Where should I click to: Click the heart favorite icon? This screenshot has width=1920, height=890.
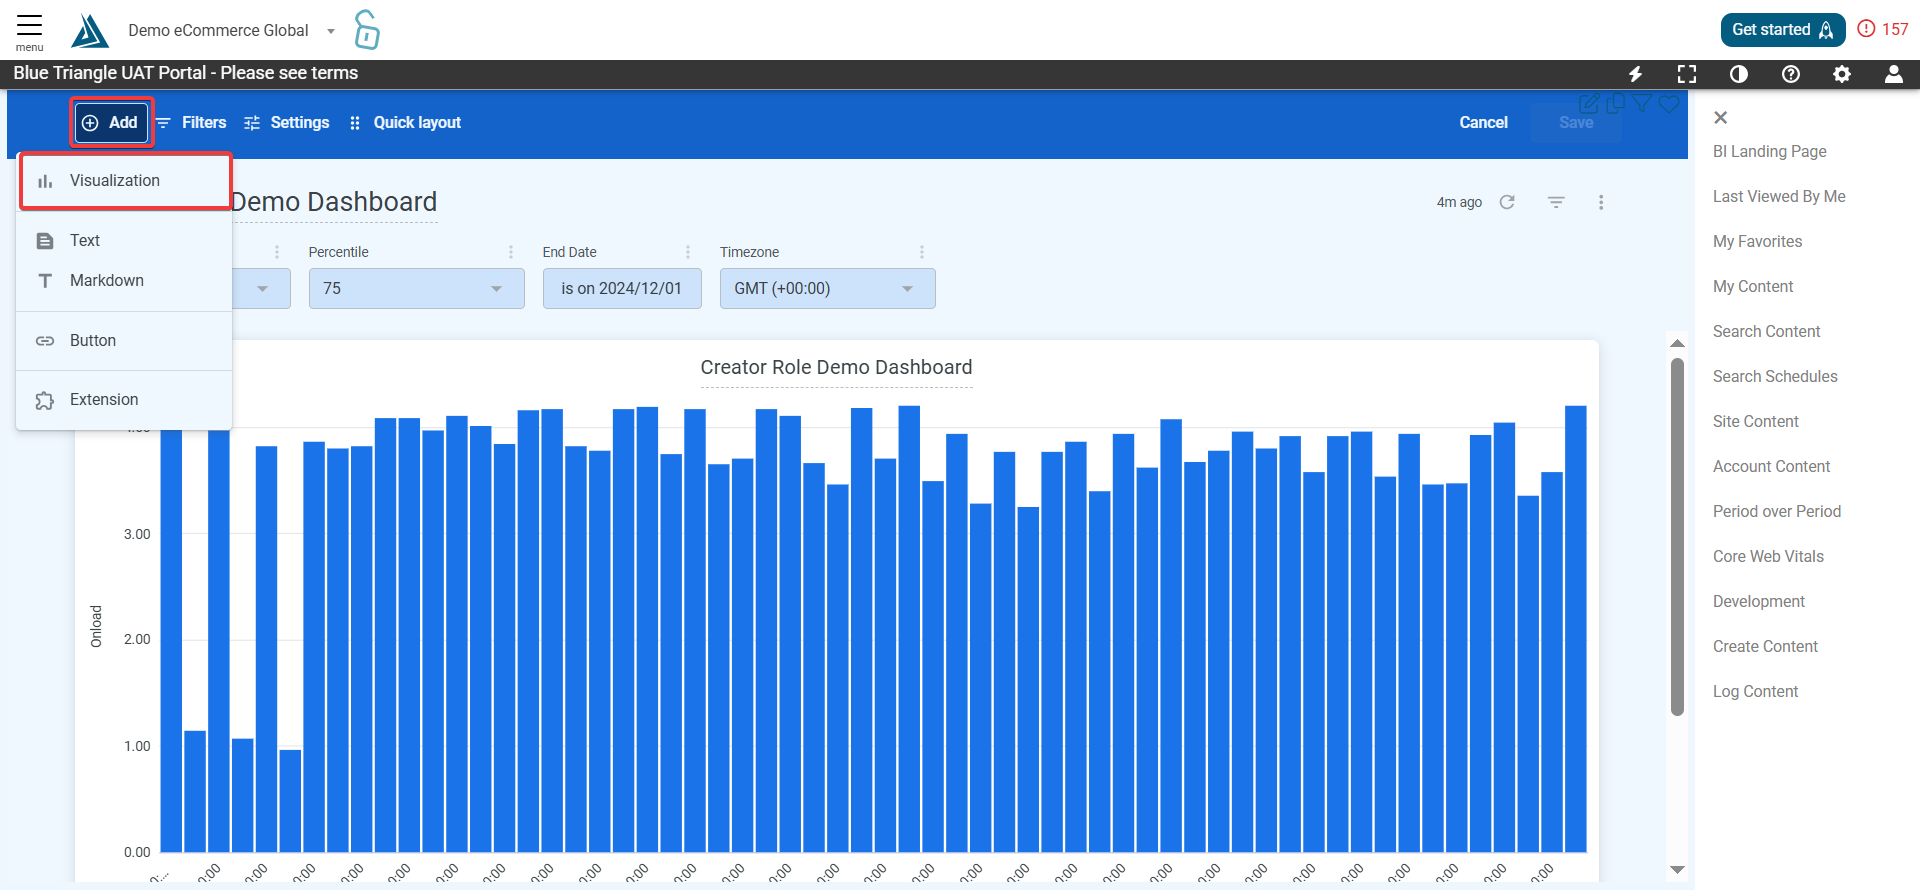click(x=1669, y=104)
